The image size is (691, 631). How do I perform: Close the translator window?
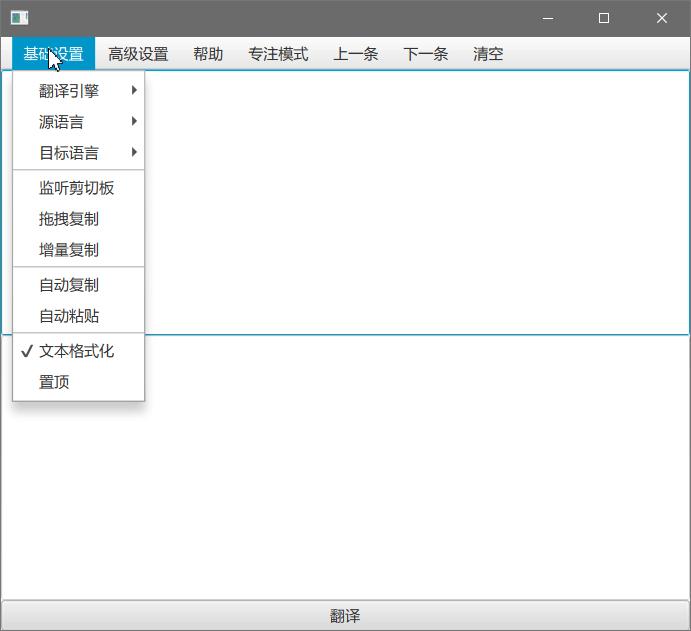pyautogui.click(x=661, y=18)
